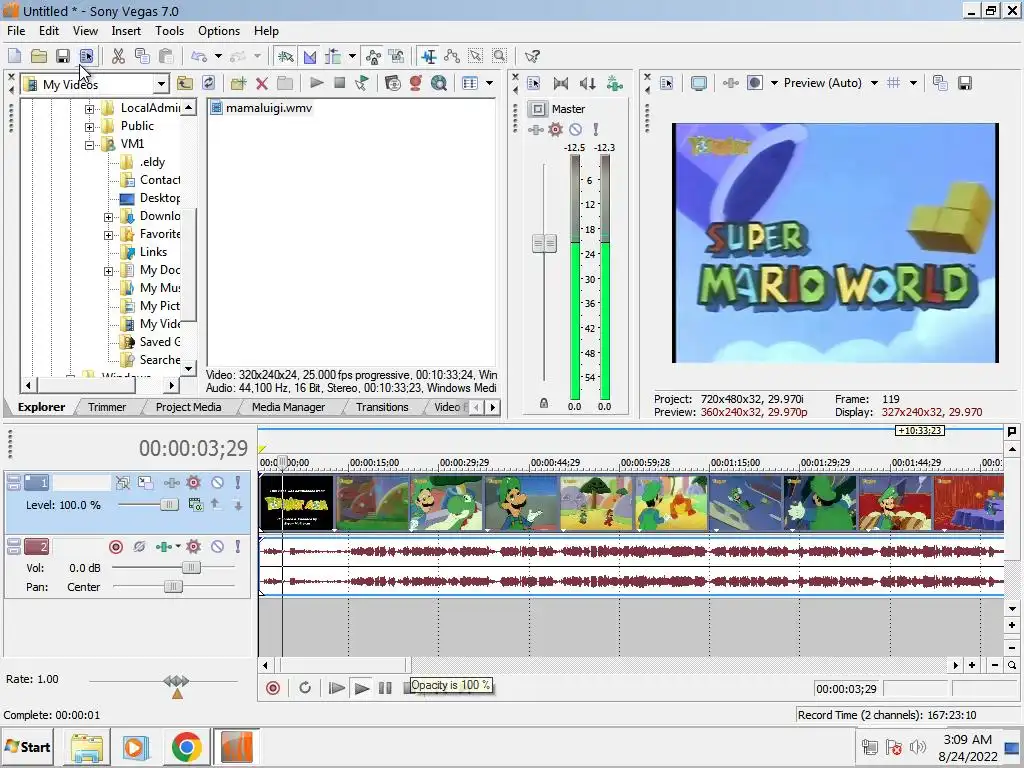Toggle Ignore Event Grouping
The width and height of the screenshot is (1024, 768).
pyautogui.click(x=396, y=56)
